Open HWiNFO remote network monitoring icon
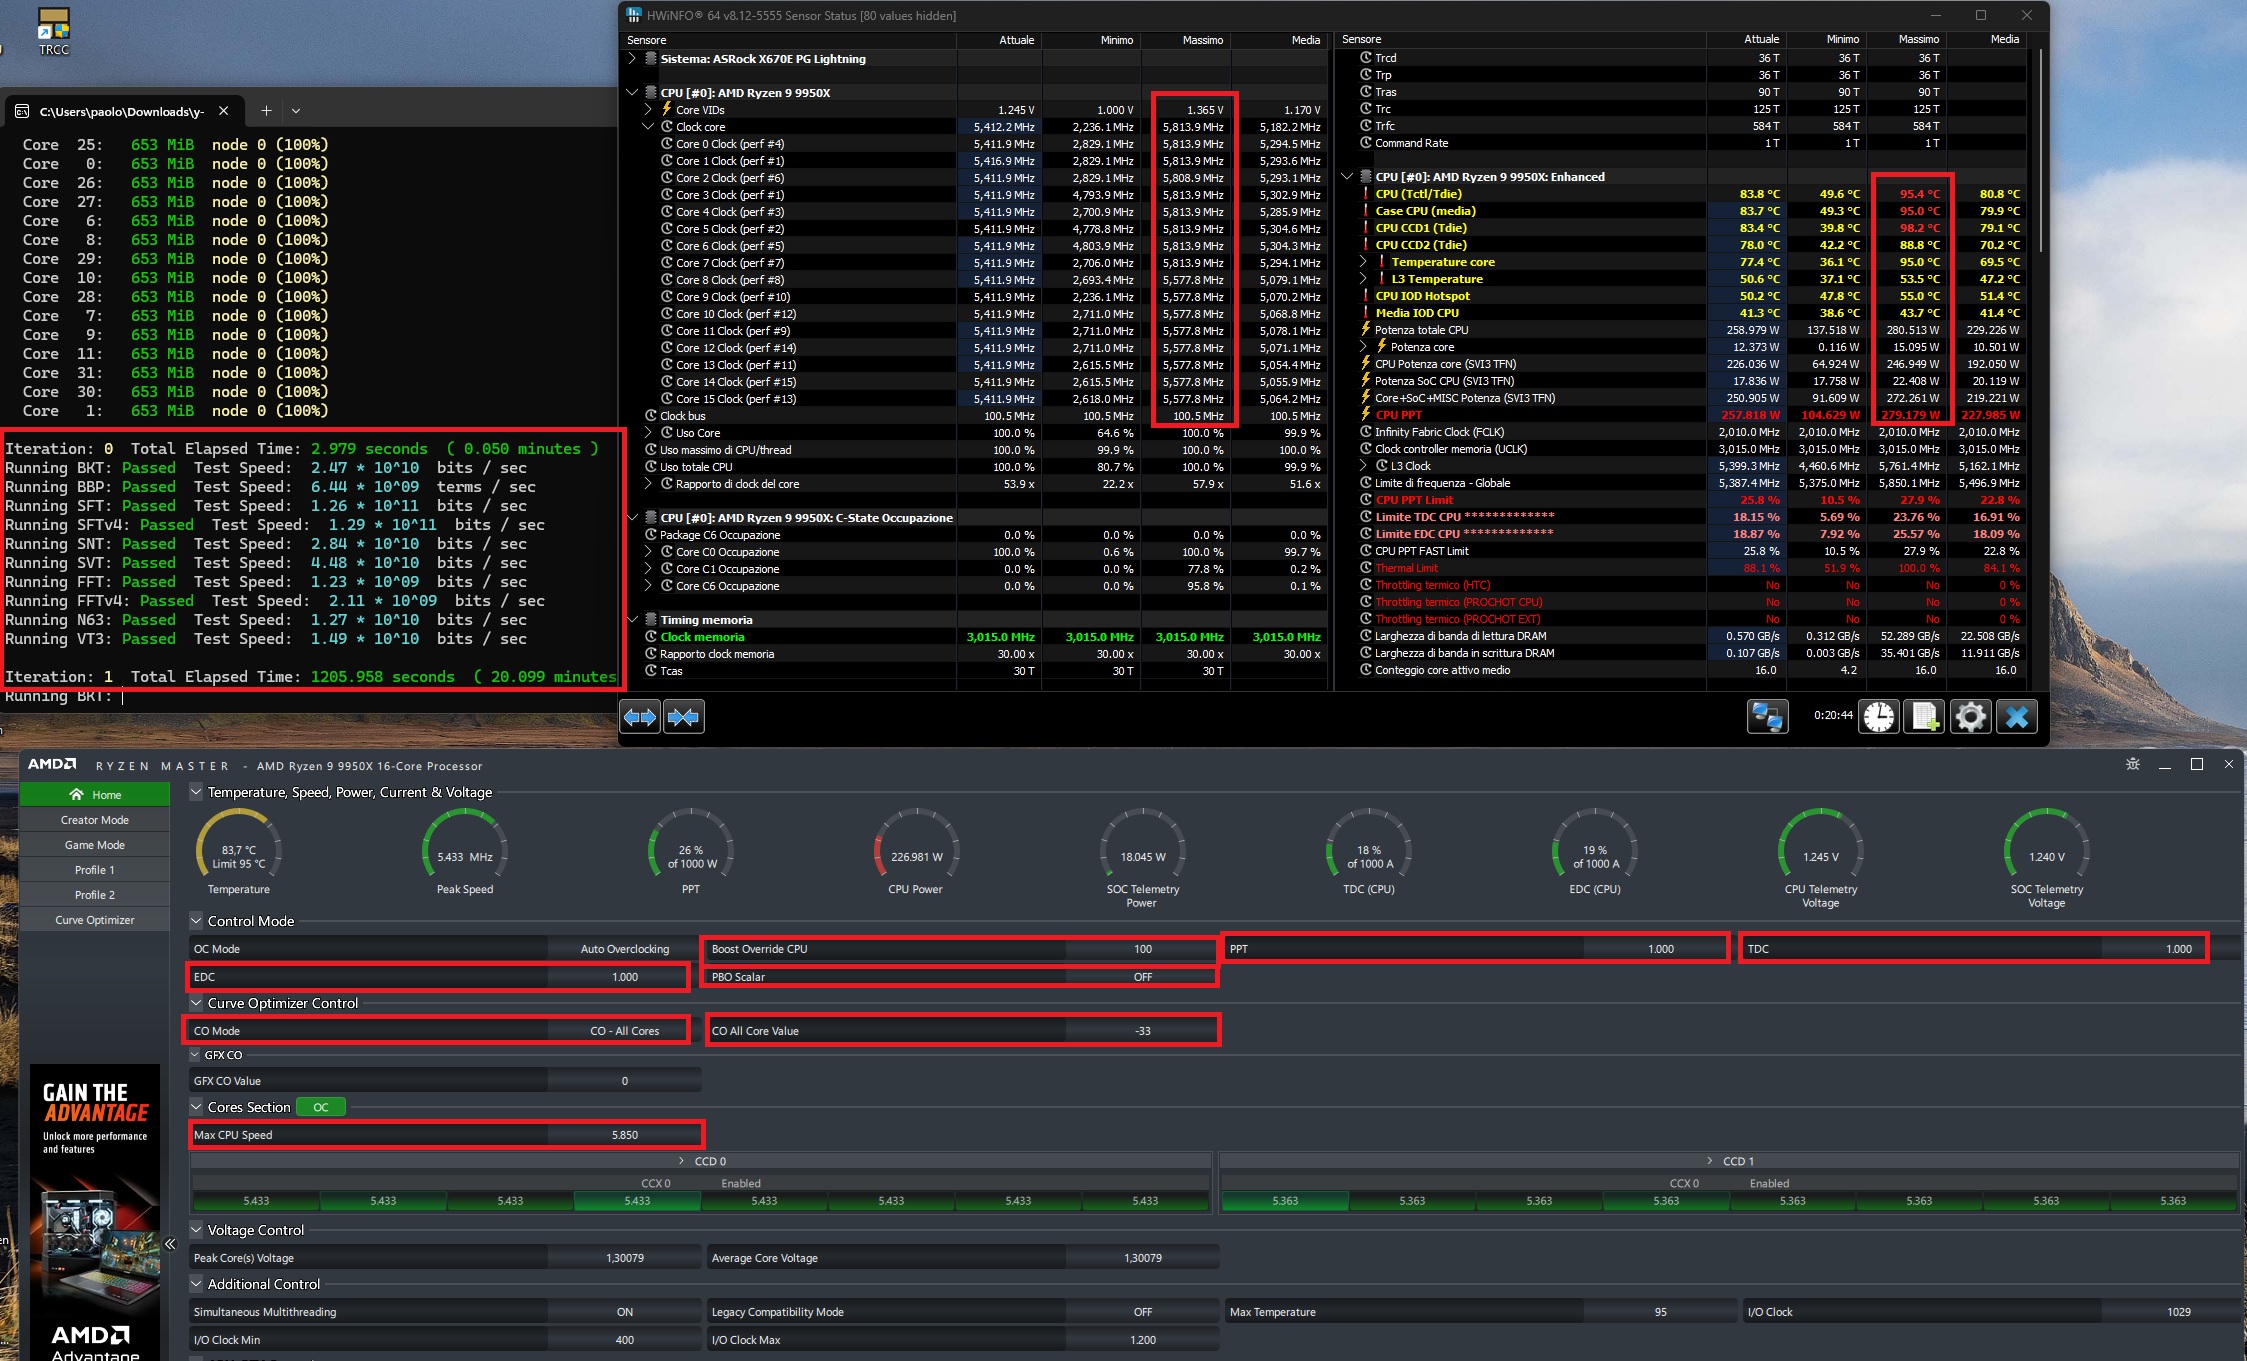The image size is (2247, 1361). point(1767,716)
